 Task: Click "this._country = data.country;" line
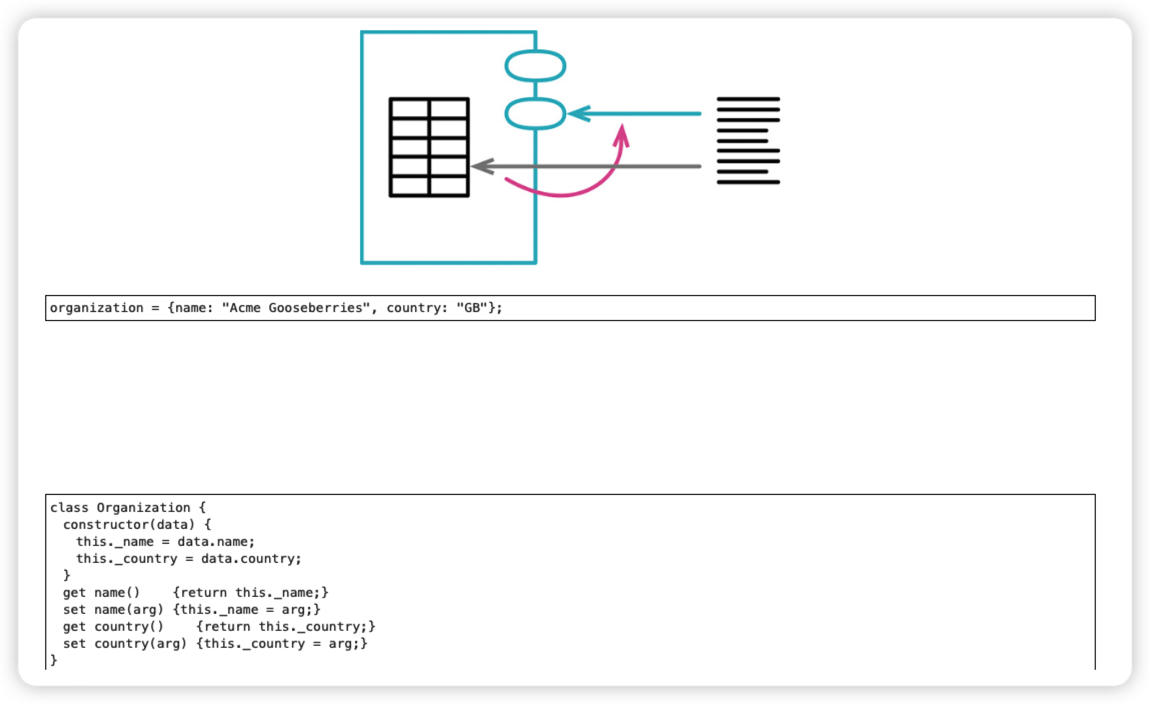188,558
